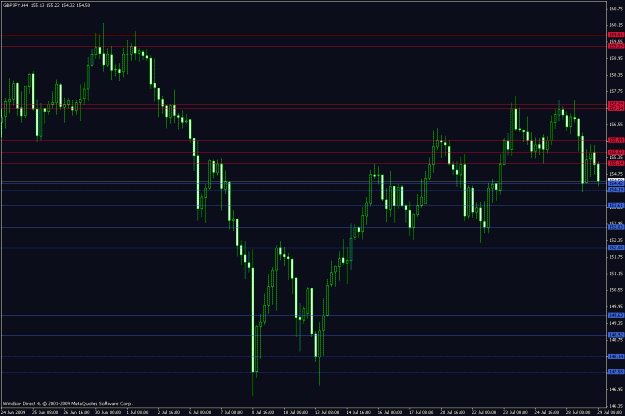Click the 151.75 price scale label
The height and width of the screenshot is (416, 625).
pos(616,257)
